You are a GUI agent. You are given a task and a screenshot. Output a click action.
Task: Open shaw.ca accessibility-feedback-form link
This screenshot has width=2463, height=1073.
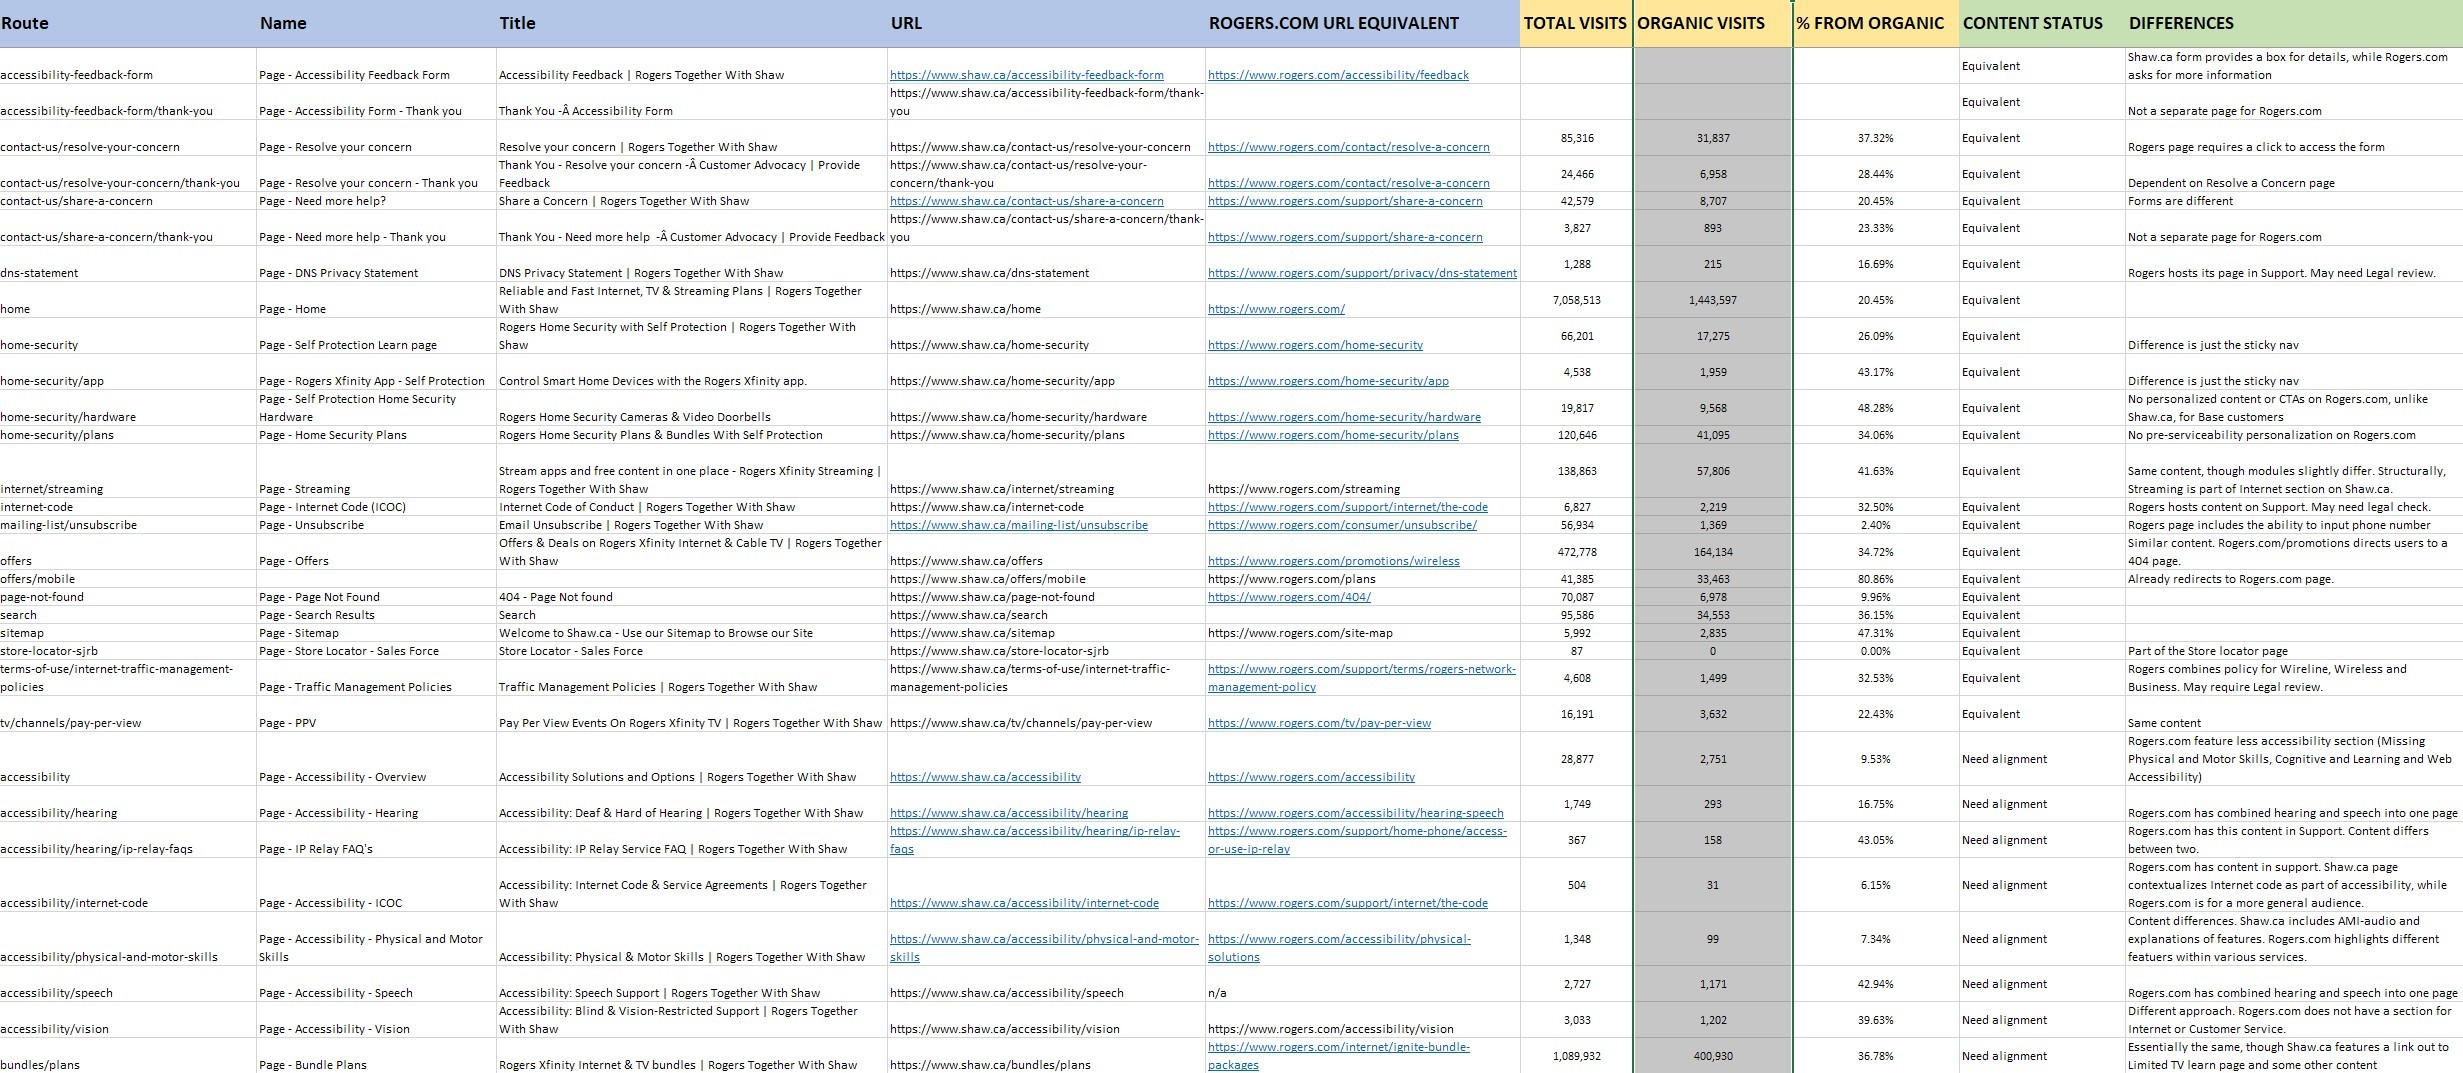pyautogui.click(x=1027, y=75)
